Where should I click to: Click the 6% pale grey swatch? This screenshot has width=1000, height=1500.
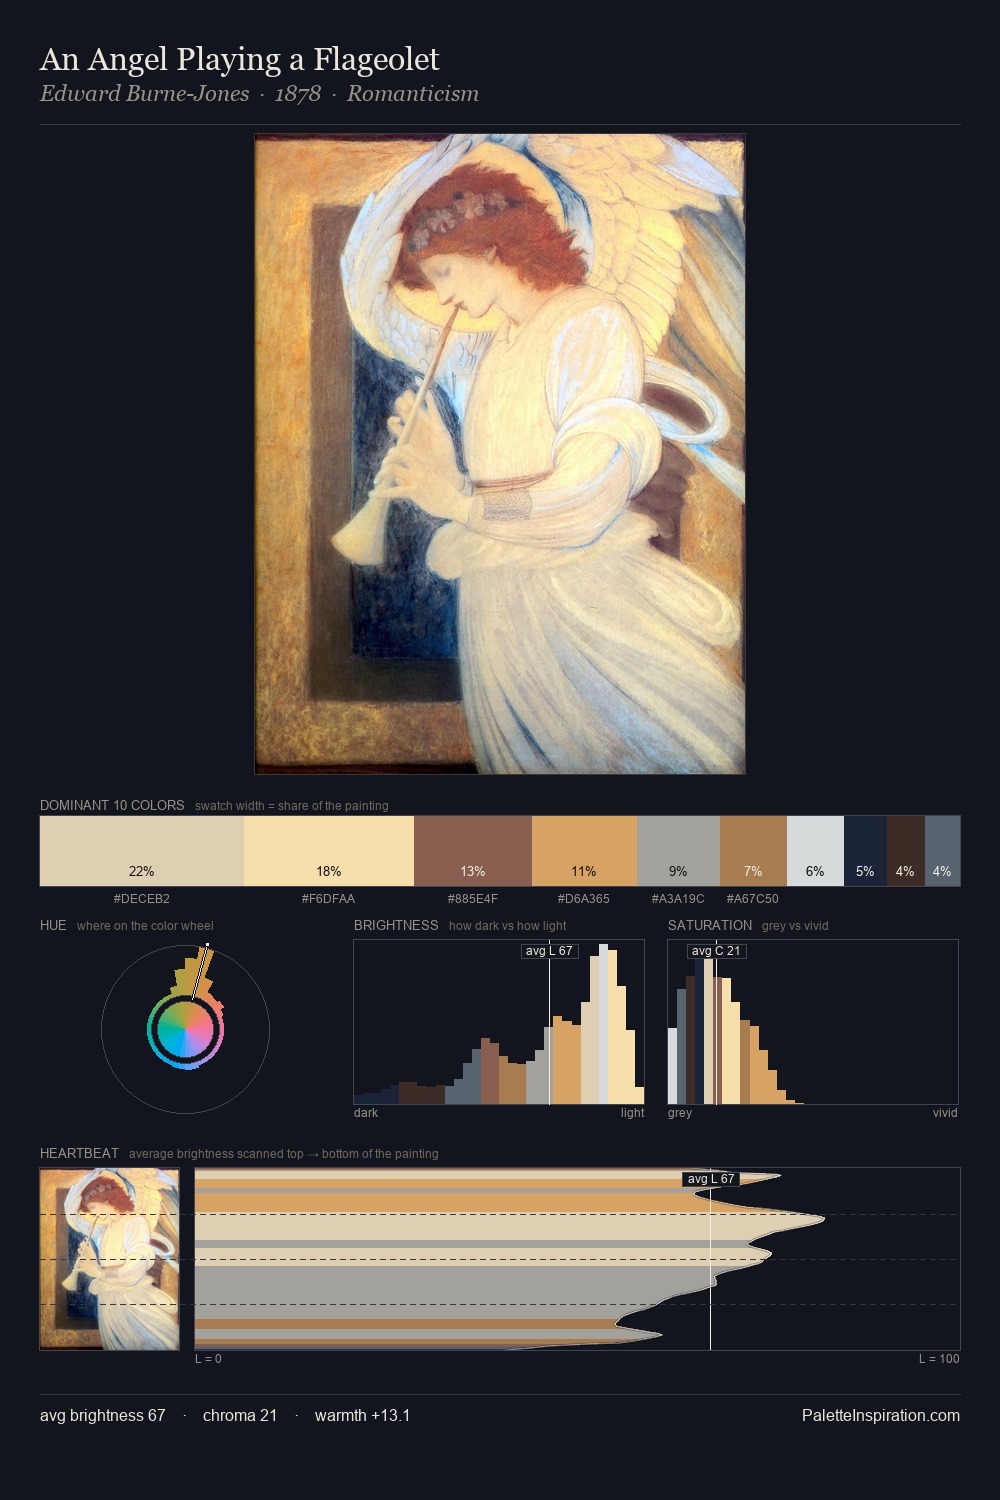pyautogui.click(x=815, y=851)
